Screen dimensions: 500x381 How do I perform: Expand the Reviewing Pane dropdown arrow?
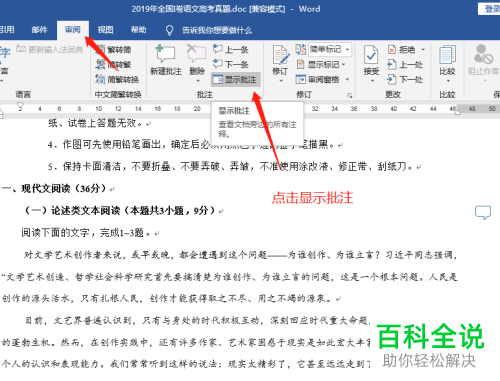(347, 79)
